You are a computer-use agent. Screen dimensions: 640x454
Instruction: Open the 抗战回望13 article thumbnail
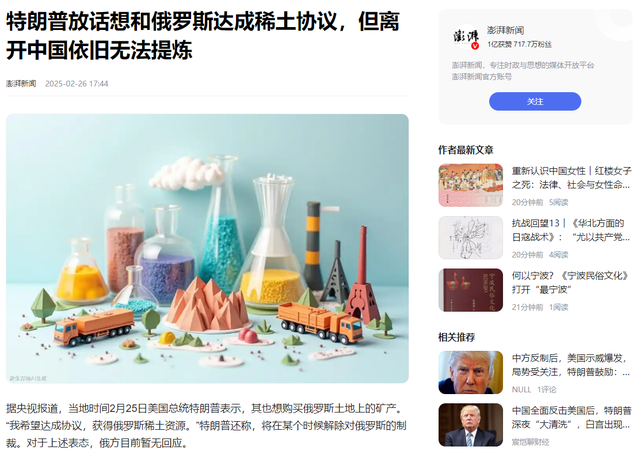point(471,238)
